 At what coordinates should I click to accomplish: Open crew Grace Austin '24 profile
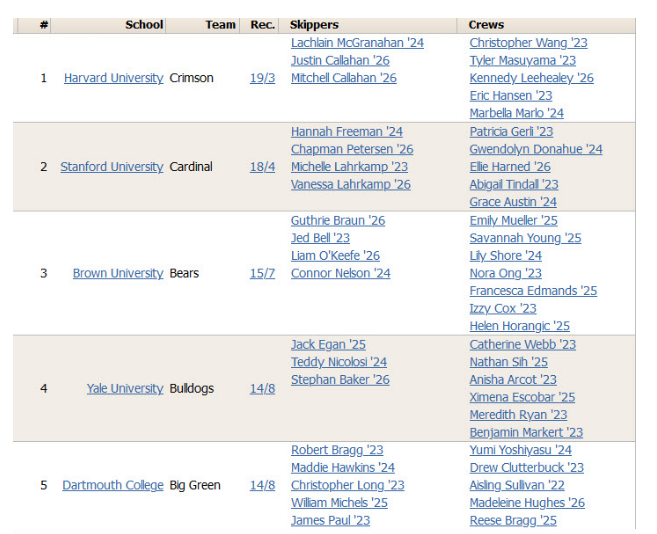(513, 202)
